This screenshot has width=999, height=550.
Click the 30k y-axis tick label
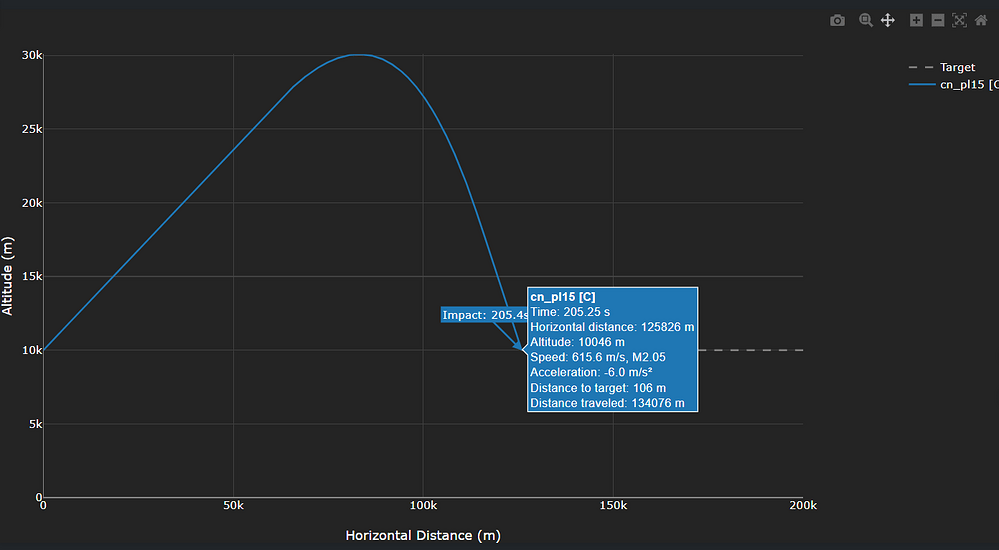tap(32, 55)
